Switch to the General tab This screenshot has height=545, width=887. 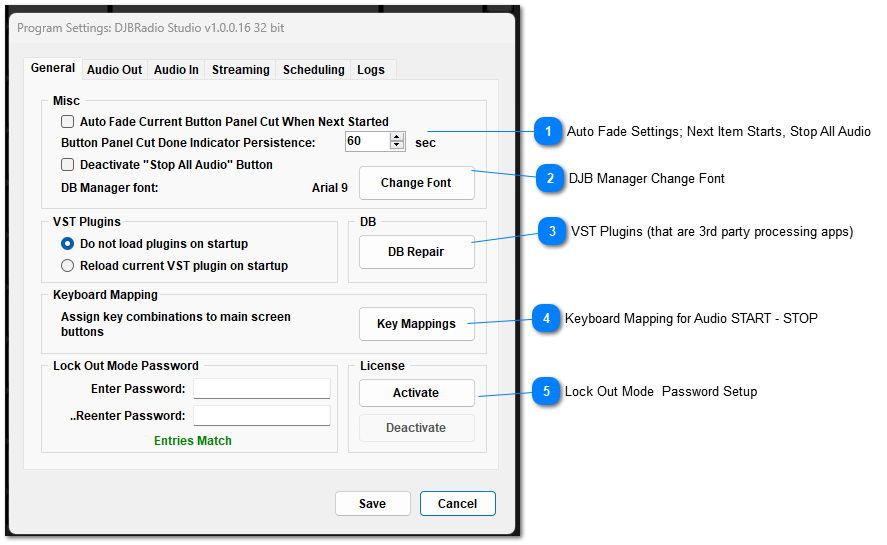point(53,68)
